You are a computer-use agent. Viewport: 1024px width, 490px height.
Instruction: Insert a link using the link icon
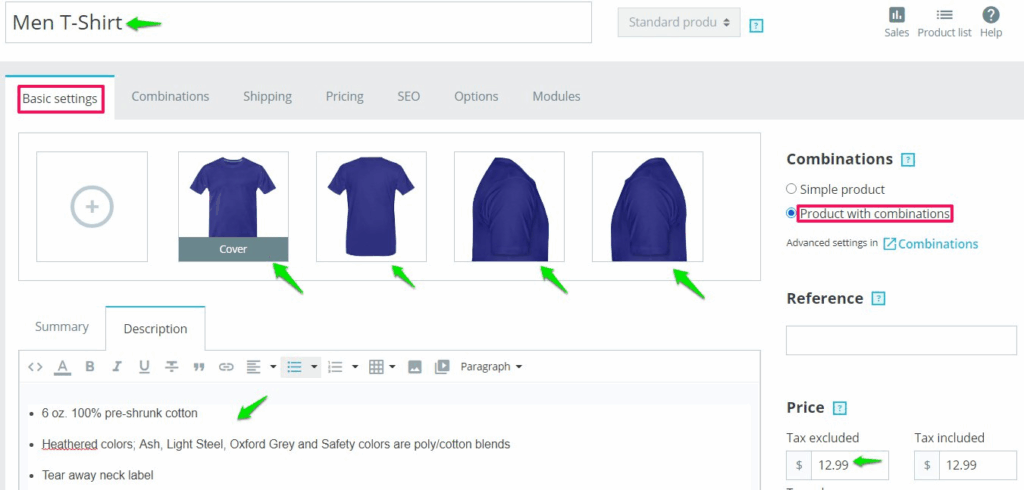(x=226, y=367)
